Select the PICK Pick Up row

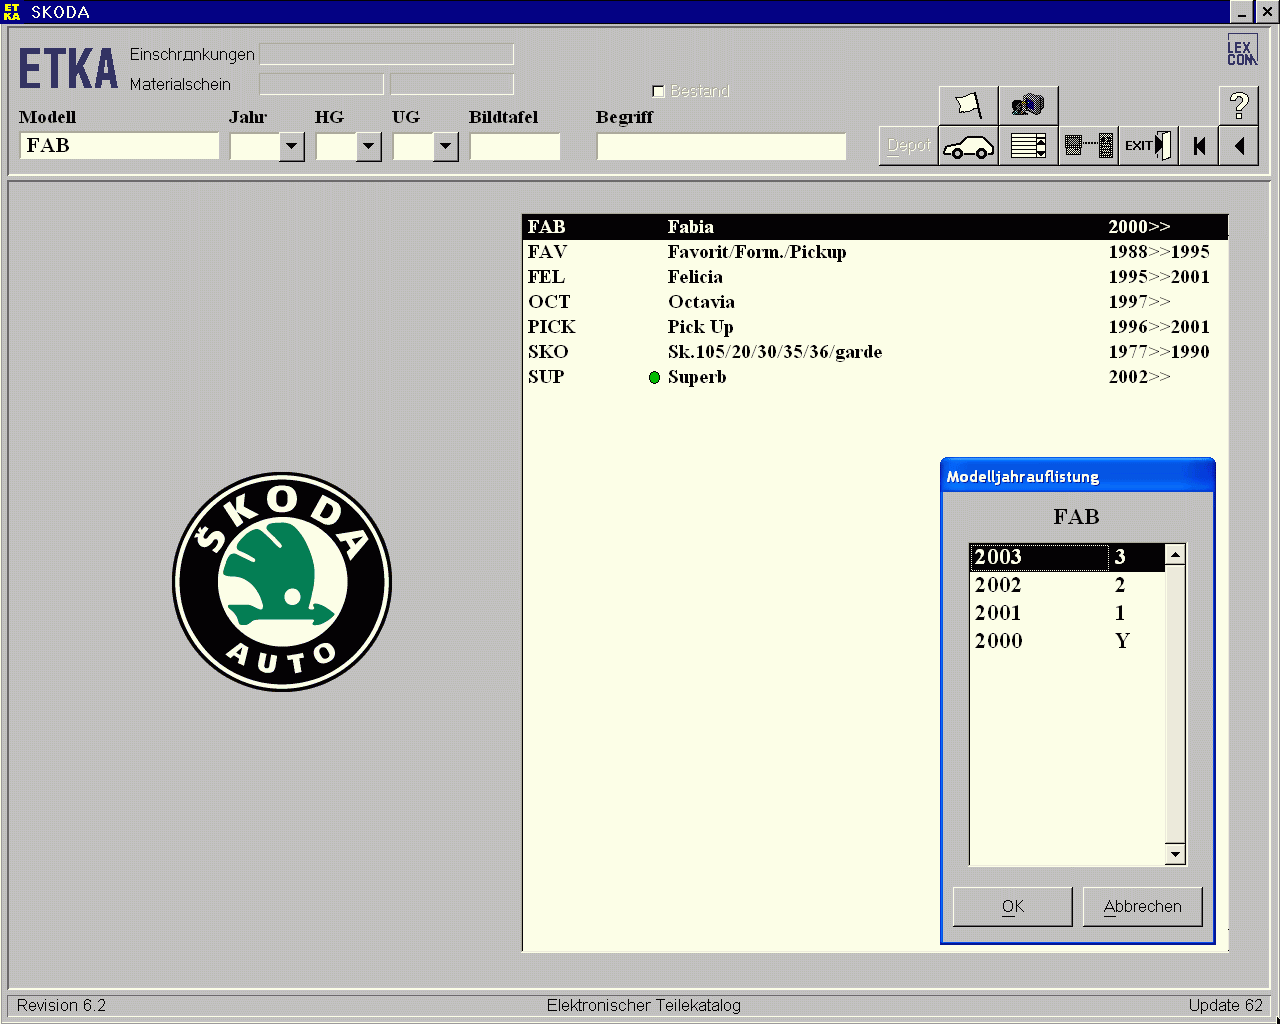point(875,327)
